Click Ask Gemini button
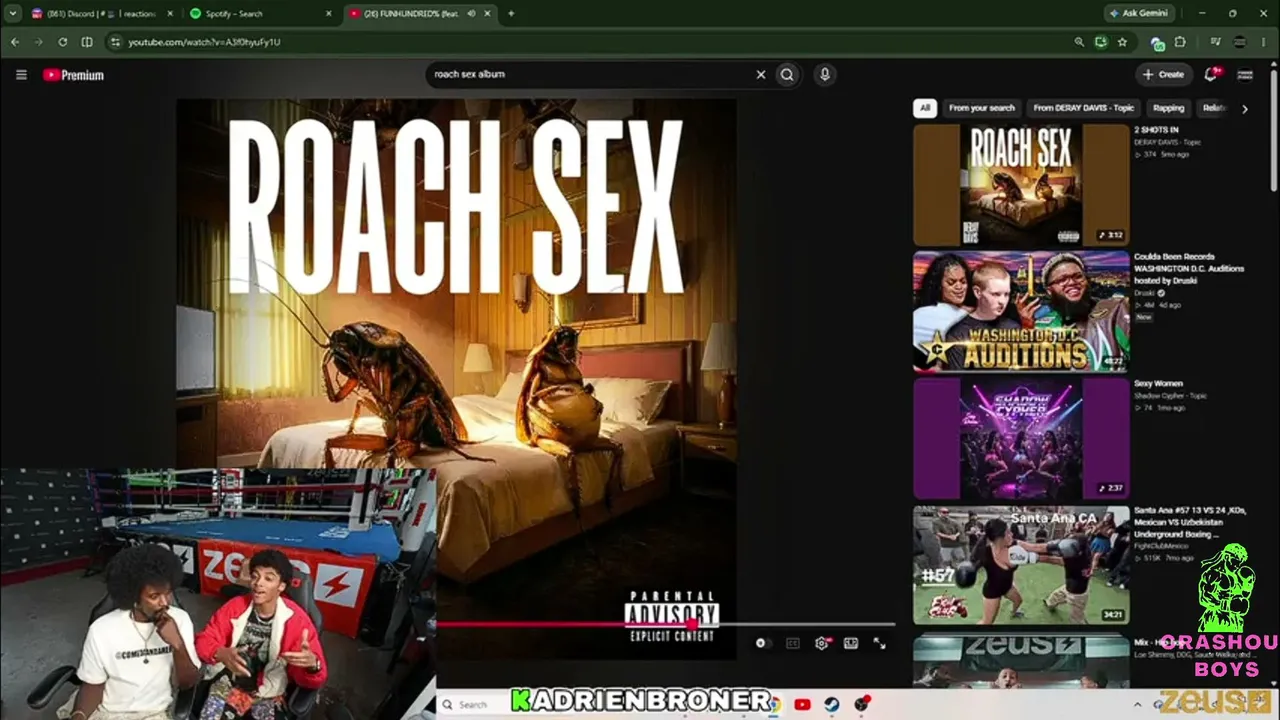Viewport: 1280px width, 720px height. (1142, 14)
